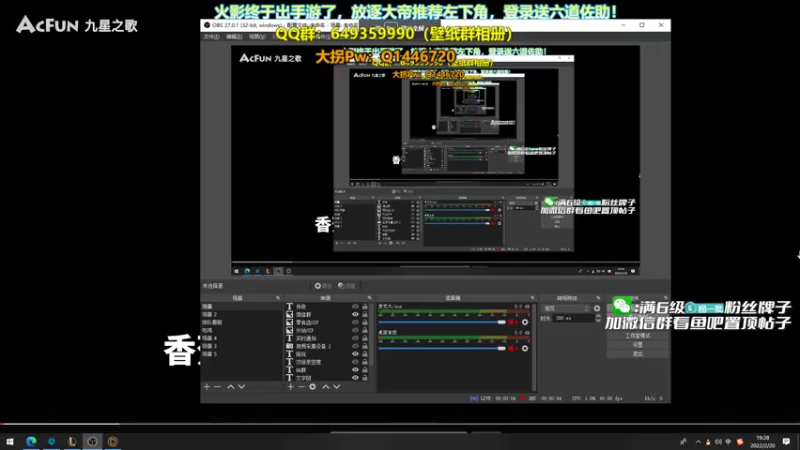Move scene down in Scenes panel
The width and height of the screenshot is (800, 450).
(242, 387)
